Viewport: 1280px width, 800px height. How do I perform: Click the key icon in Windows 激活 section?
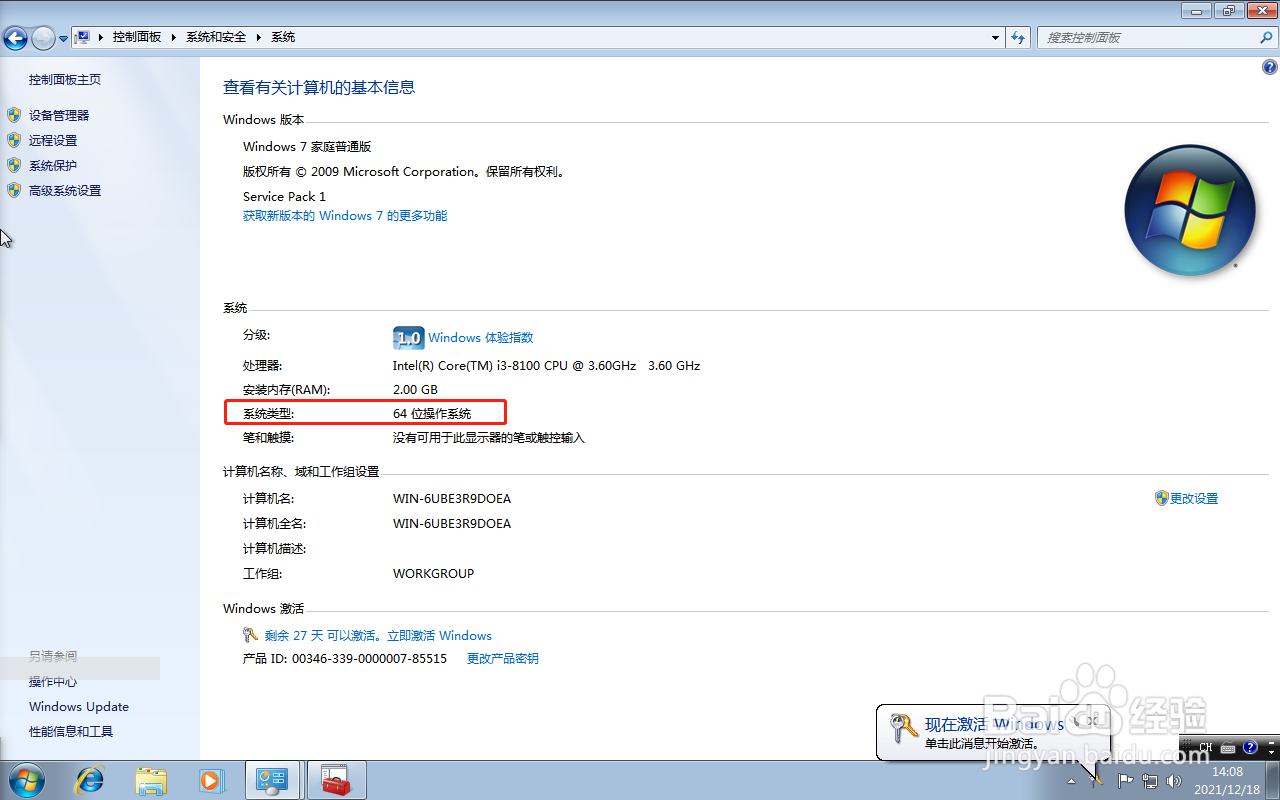251,635
